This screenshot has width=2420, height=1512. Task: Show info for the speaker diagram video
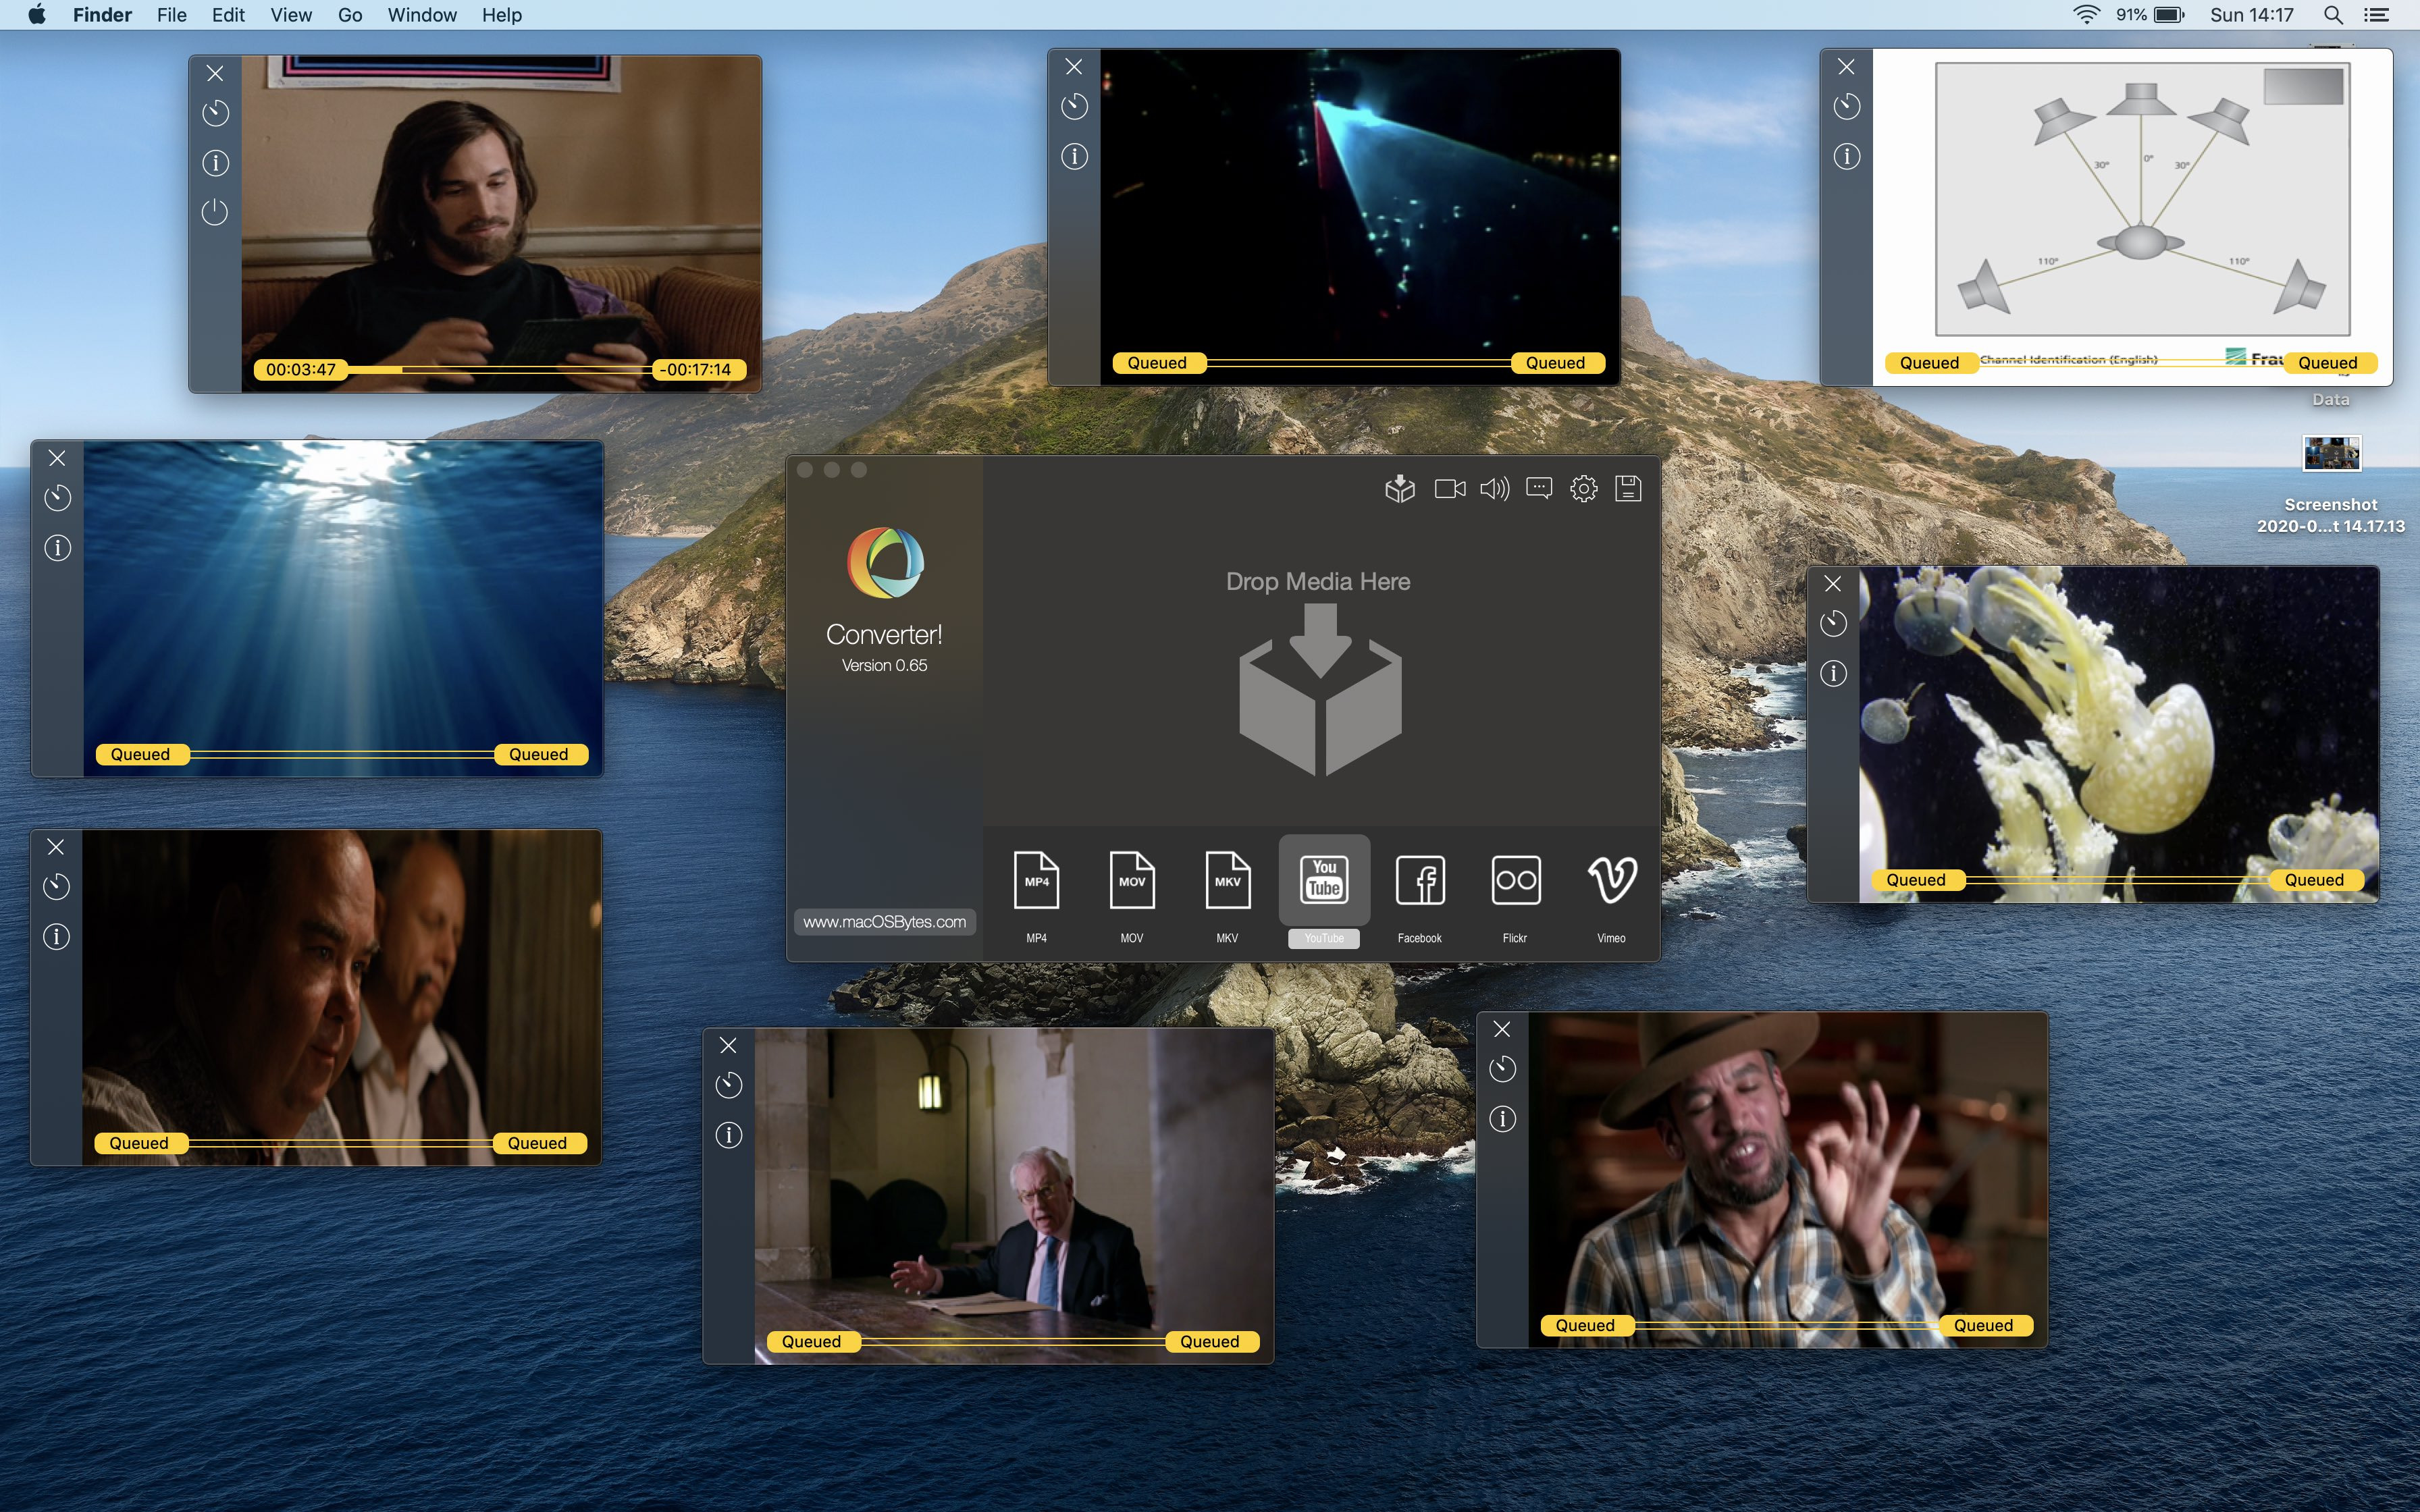tap(1846, 156)
